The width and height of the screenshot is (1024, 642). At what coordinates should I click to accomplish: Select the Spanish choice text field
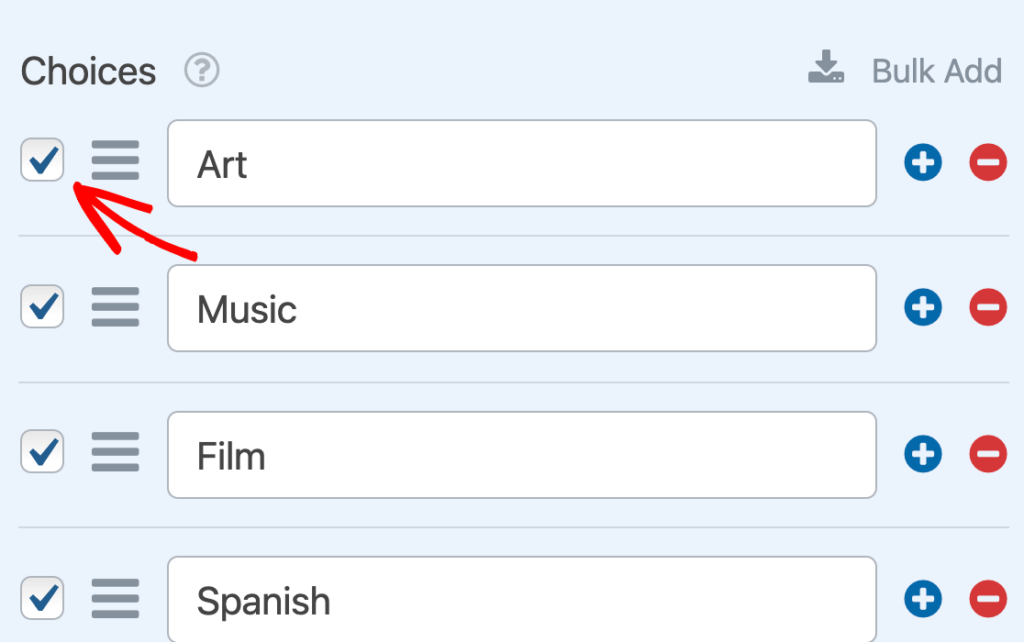tap(521, 598)
